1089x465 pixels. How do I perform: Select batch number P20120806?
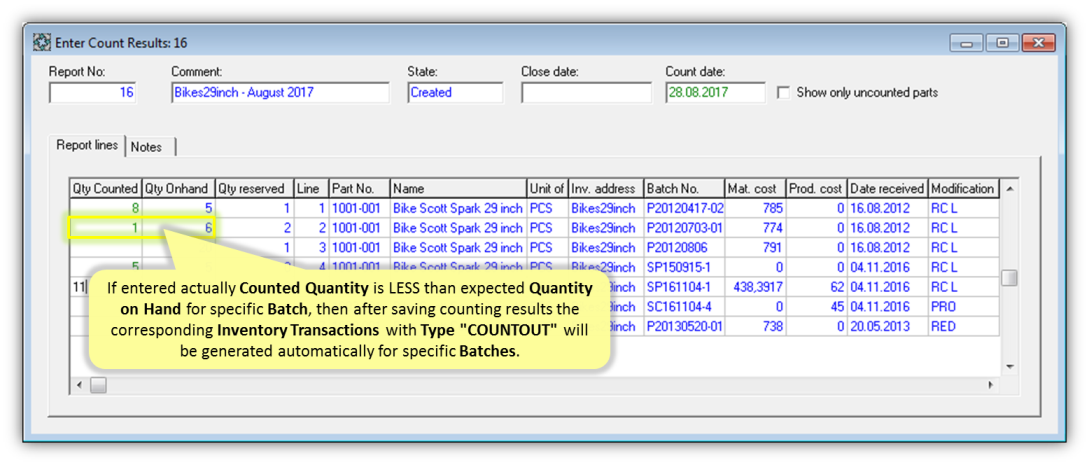[x=684, y=247]
